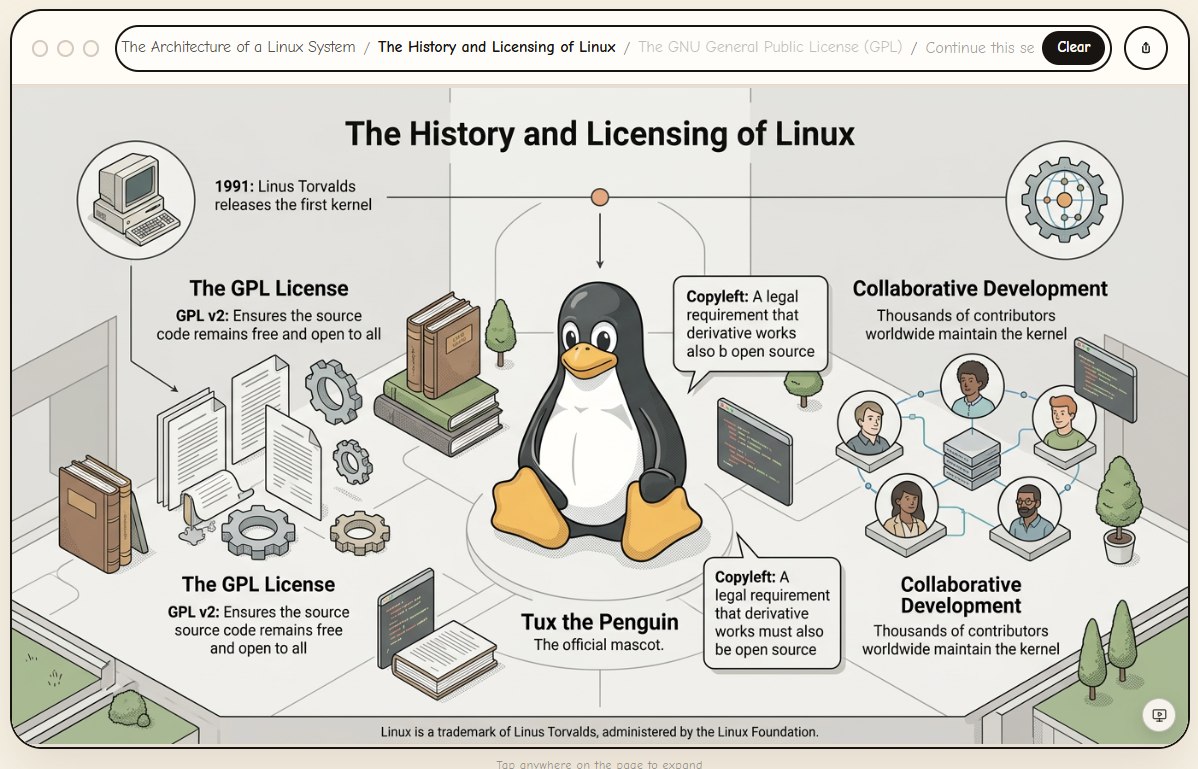This screenshot has height=769, width=1198.
Task: Open the share icon in the top bar
Action: click(1145, 47)
